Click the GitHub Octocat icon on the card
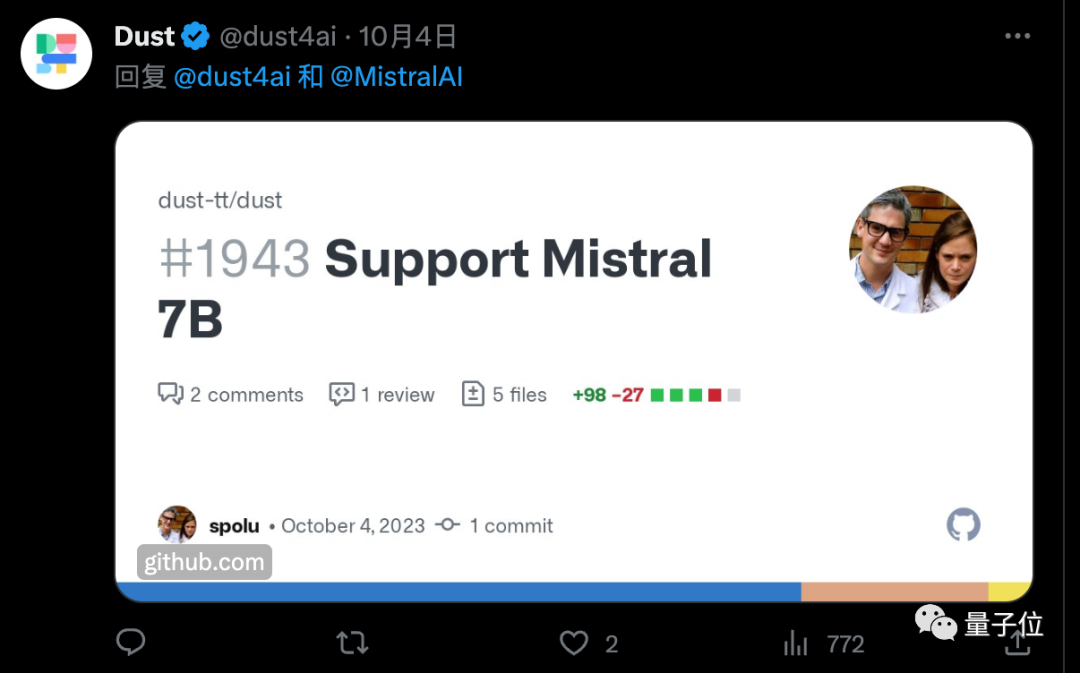Screen dimensions: 1080x673 tap(963, 524)
